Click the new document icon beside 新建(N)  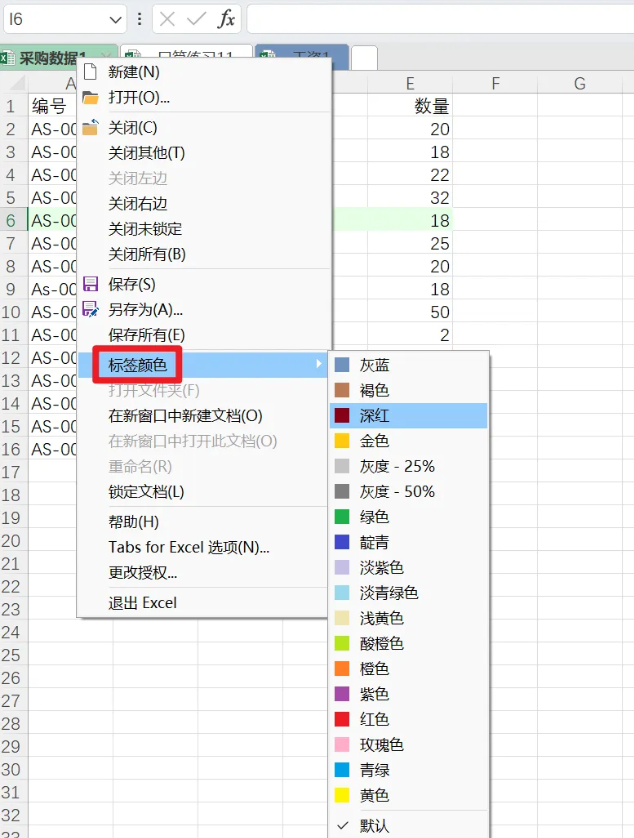(91, 72)
